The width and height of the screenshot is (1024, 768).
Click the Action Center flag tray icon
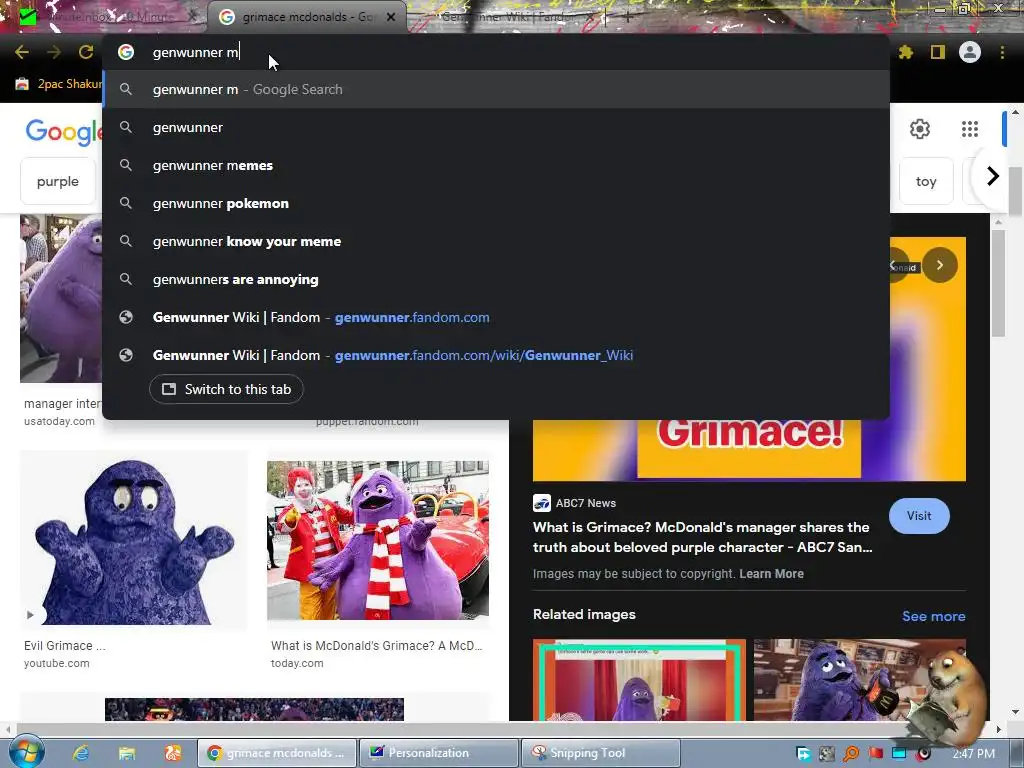click(875, 754)
